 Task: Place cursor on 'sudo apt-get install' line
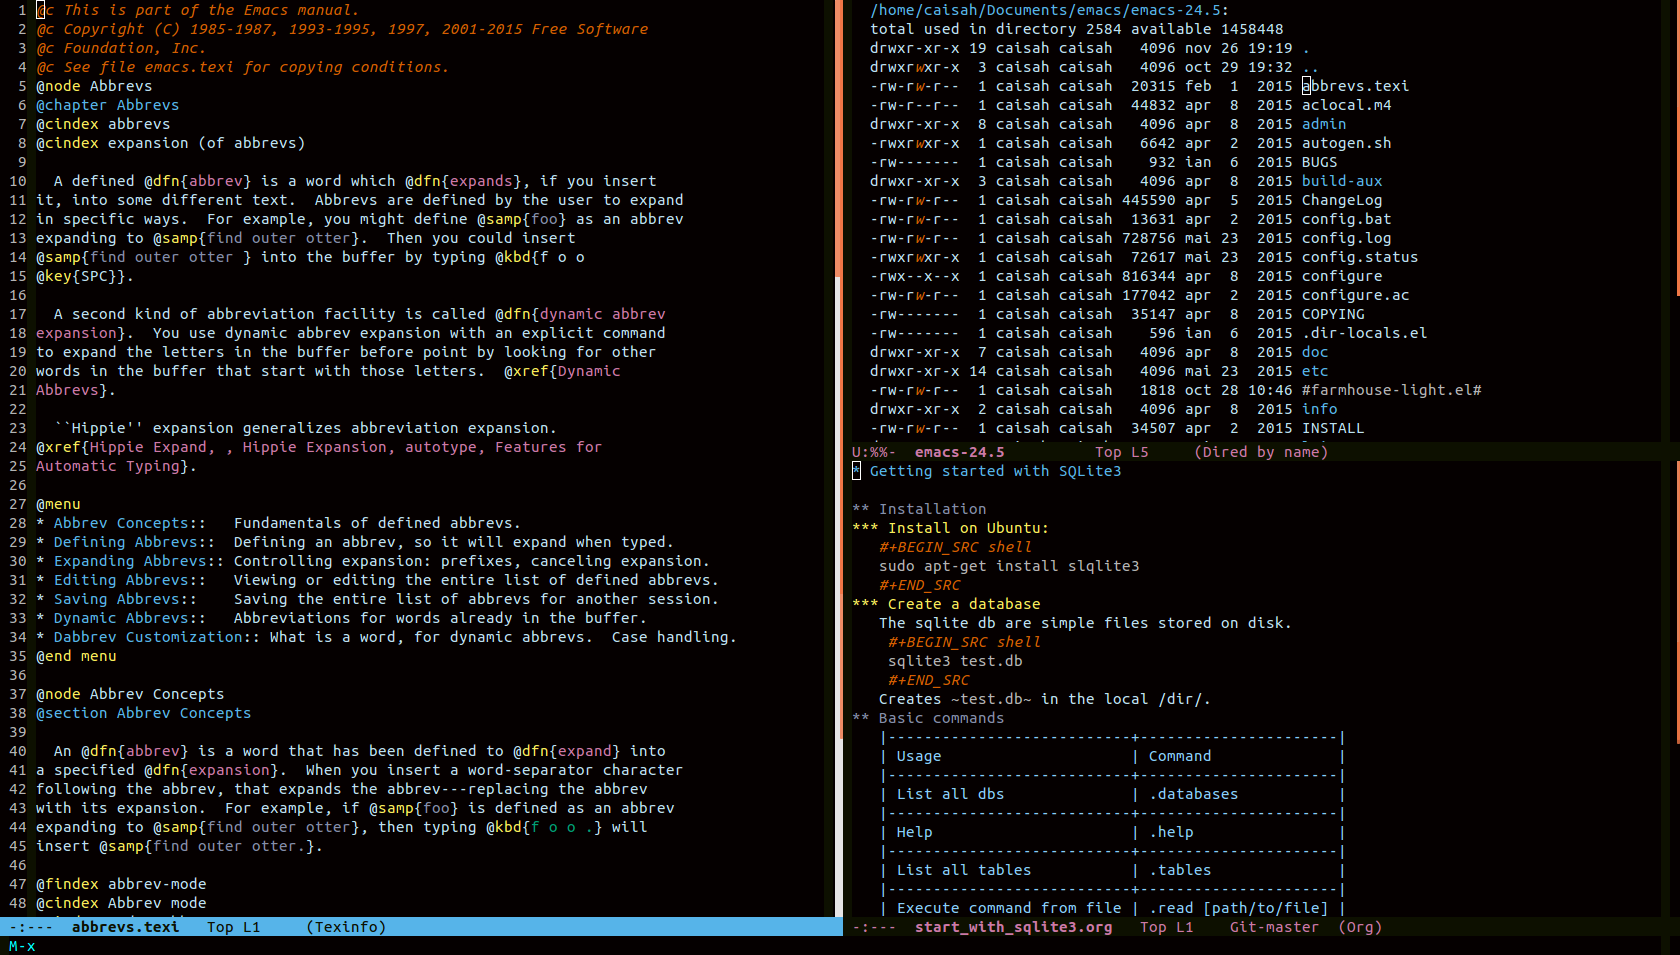(x=1009, y=566)
